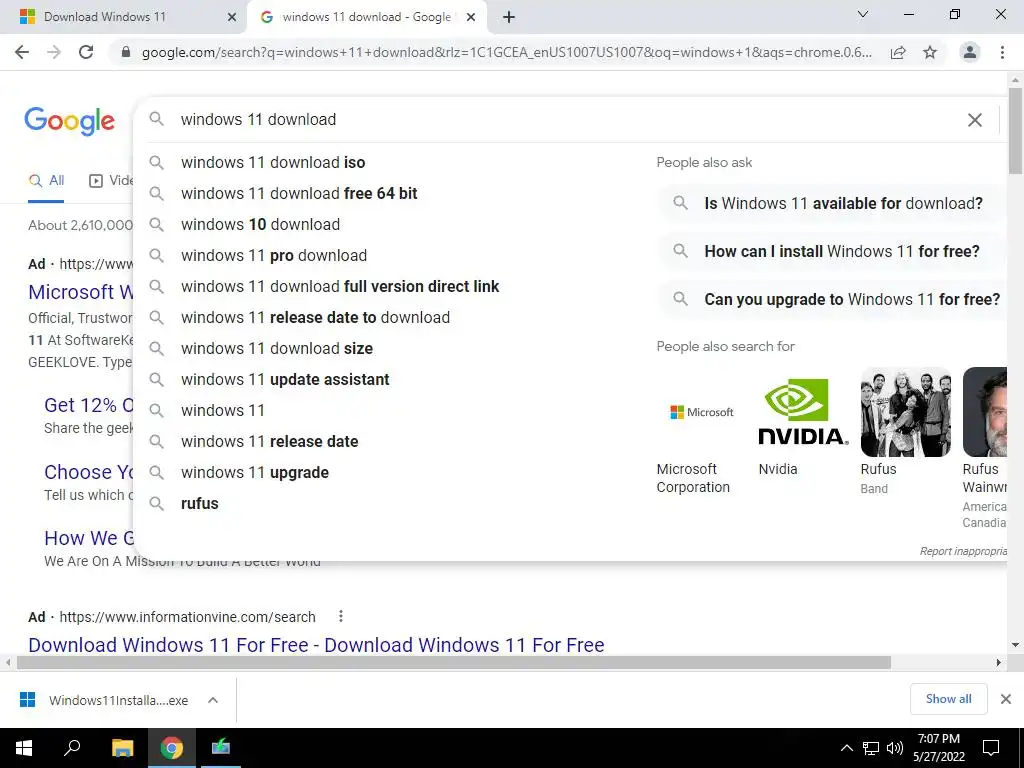Open the How We G… sitelink
Viewport: 1024px width, 768px height.
click(88, 538)
